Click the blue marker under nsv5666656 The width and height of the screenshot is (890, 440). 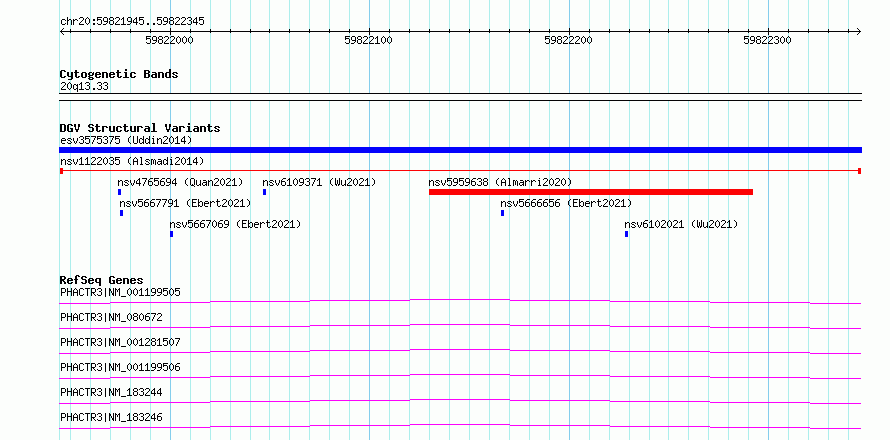point(502,213)
